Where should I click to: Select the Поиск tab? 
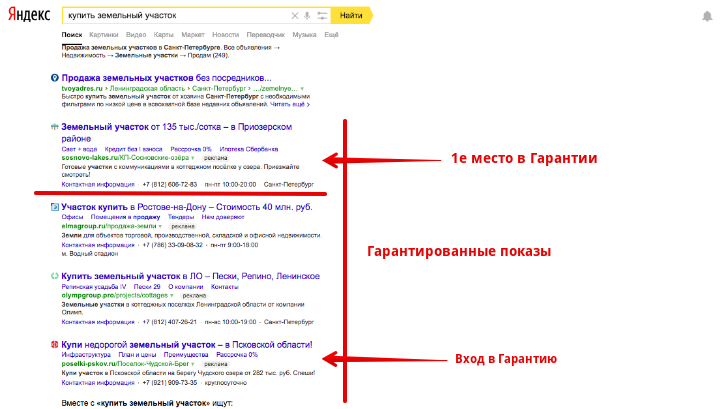pyautogui.click(x=72, y=35)
